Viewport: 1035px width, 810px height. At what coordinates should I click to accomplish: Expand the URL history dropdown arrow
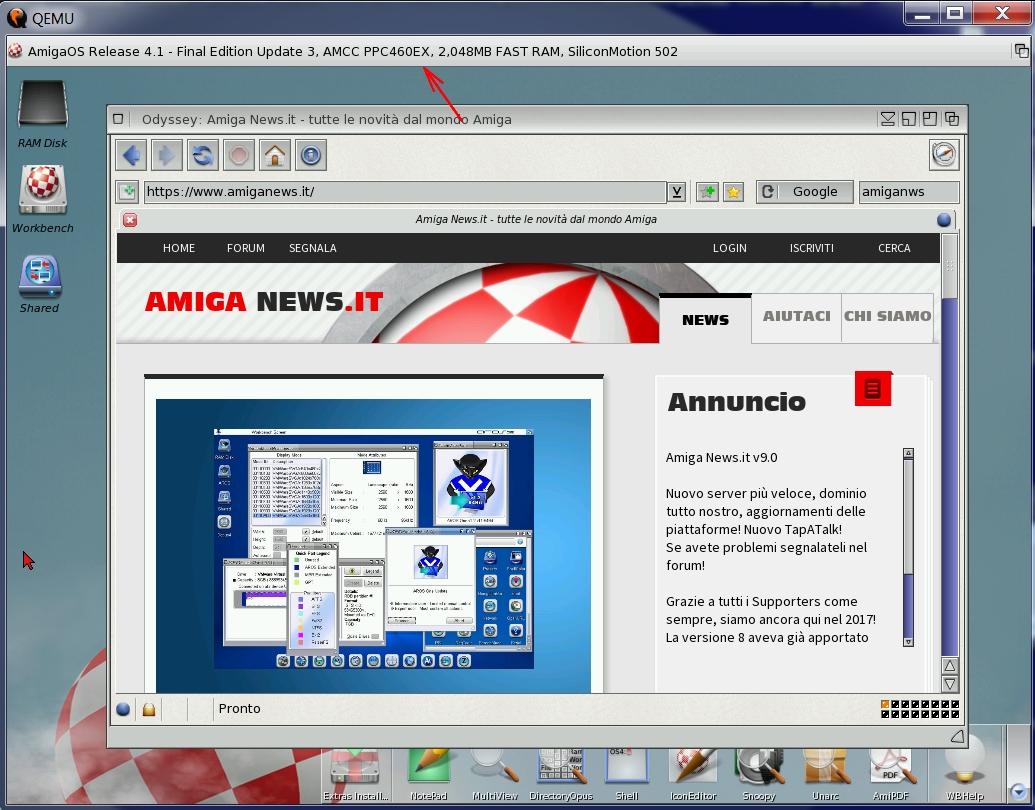(677, 192)
